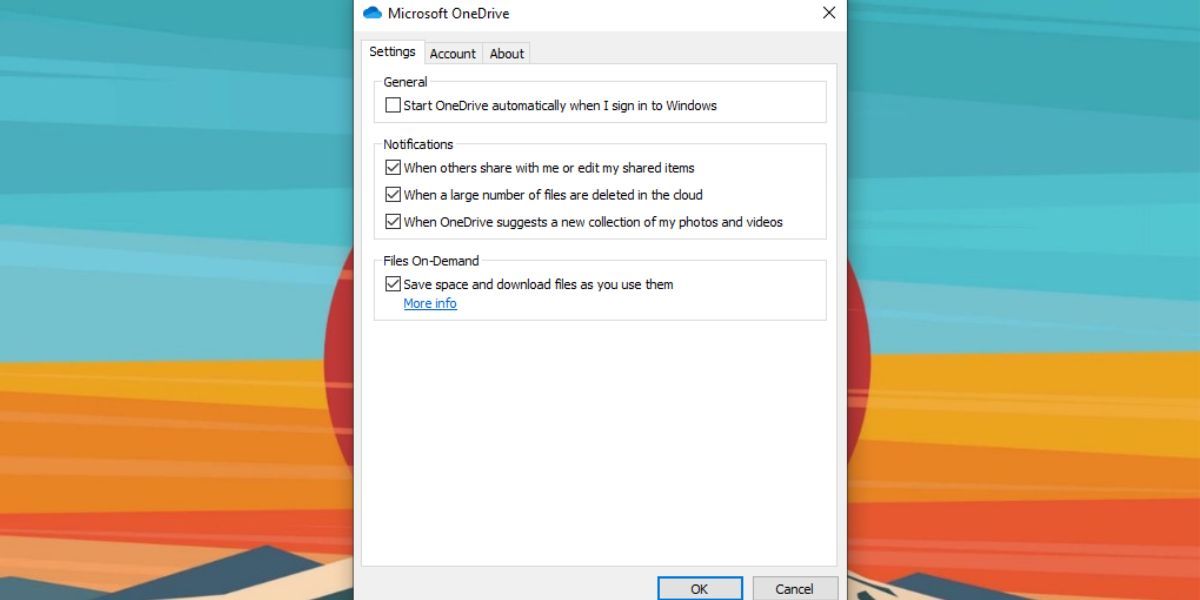Toggle the photo collection suggestion notification
1200x600 pixels.
[393, 221]
